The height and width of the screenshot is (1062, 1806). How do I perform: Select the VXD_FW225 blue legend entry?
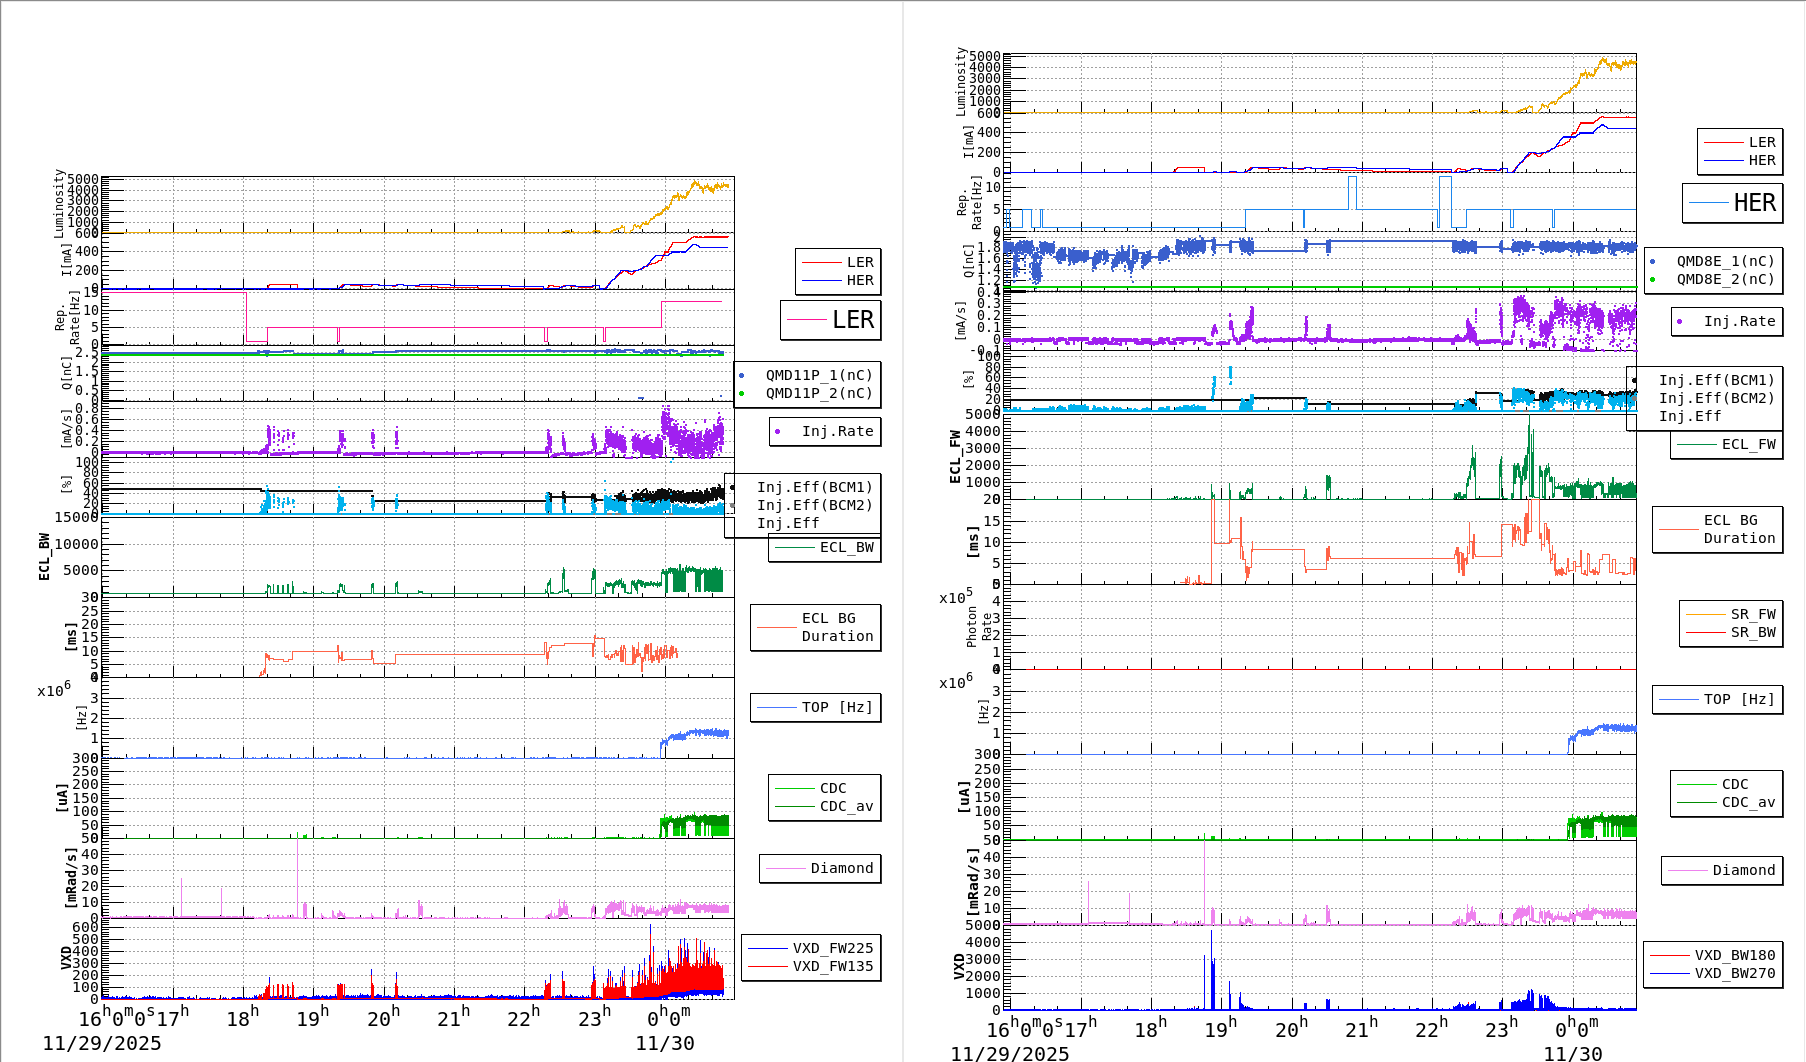tap(831, 948)
